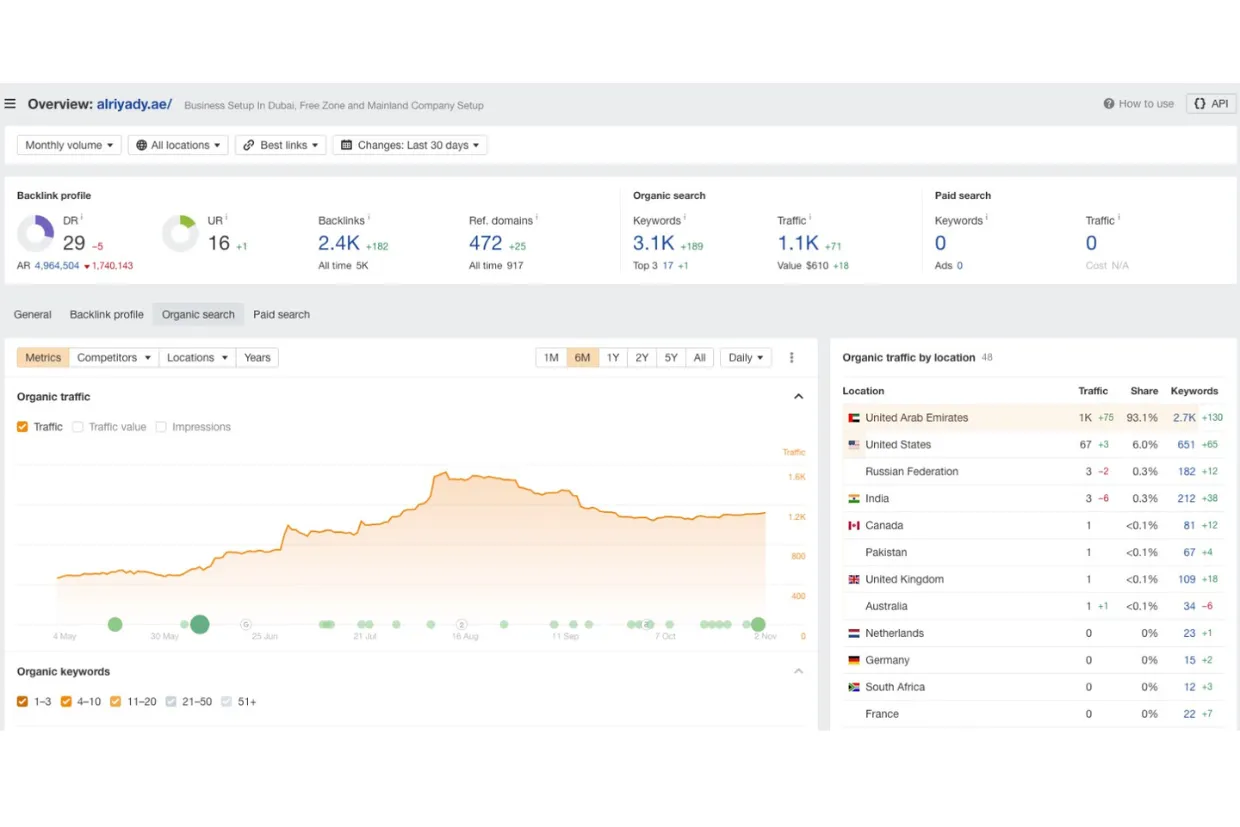This screenshot has width=1240, height=827.
Task: Collapse the Organic keywords section
Action: pos(798,671)
